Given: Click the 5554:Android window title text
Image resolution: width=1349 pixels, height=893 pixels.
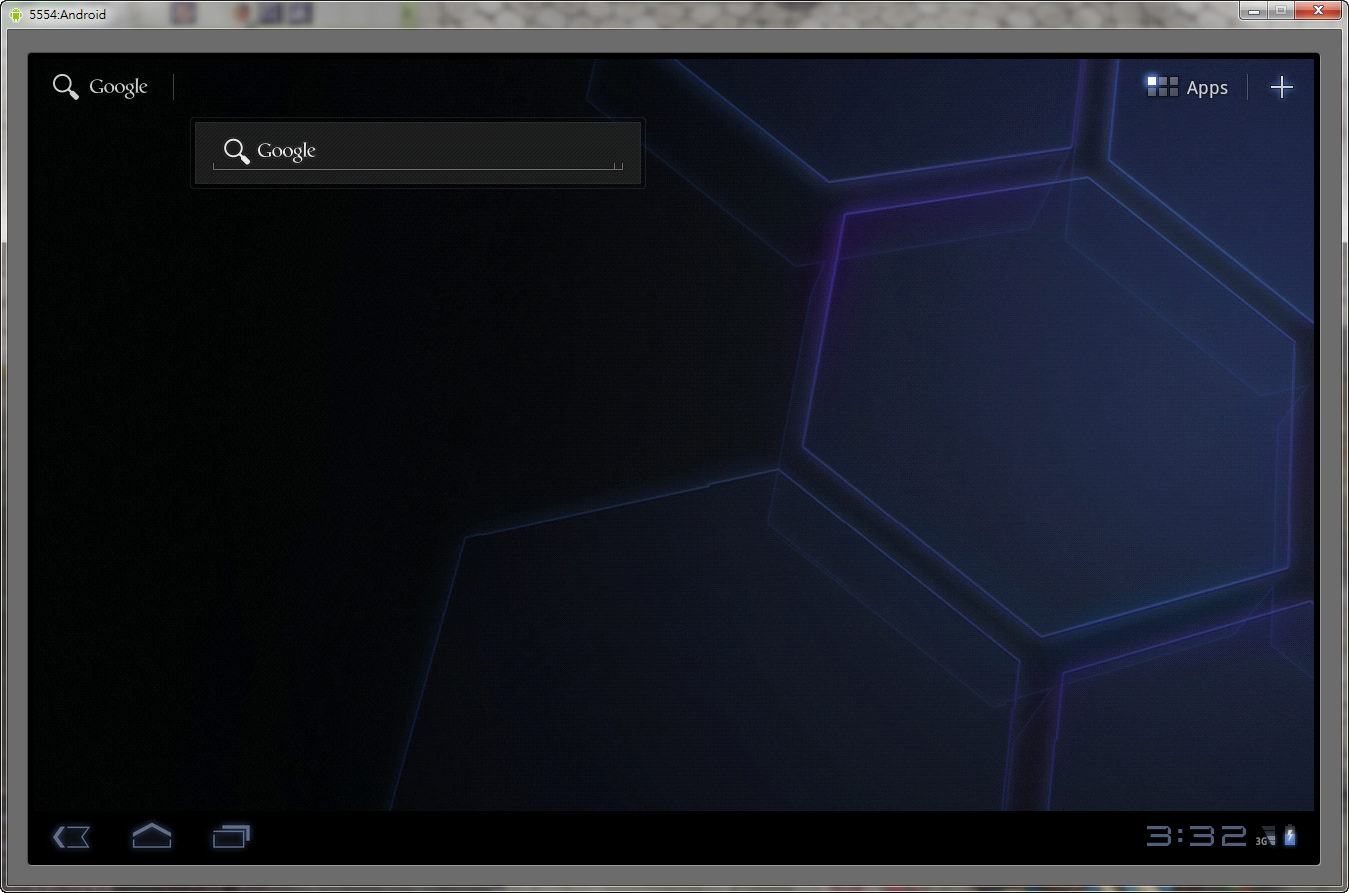Looking at the screenshot, I should (x=68, y=14).
